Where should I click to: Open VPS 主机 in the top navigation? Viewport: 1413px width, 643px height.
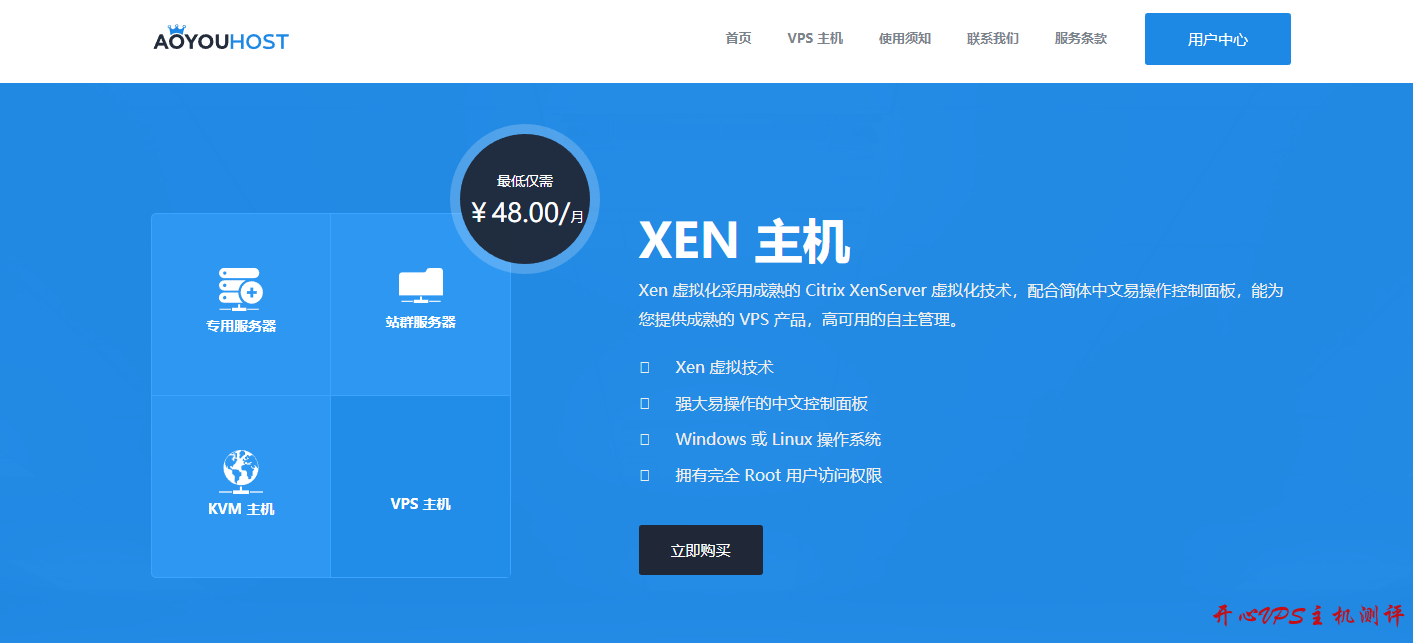pos(815,39)
